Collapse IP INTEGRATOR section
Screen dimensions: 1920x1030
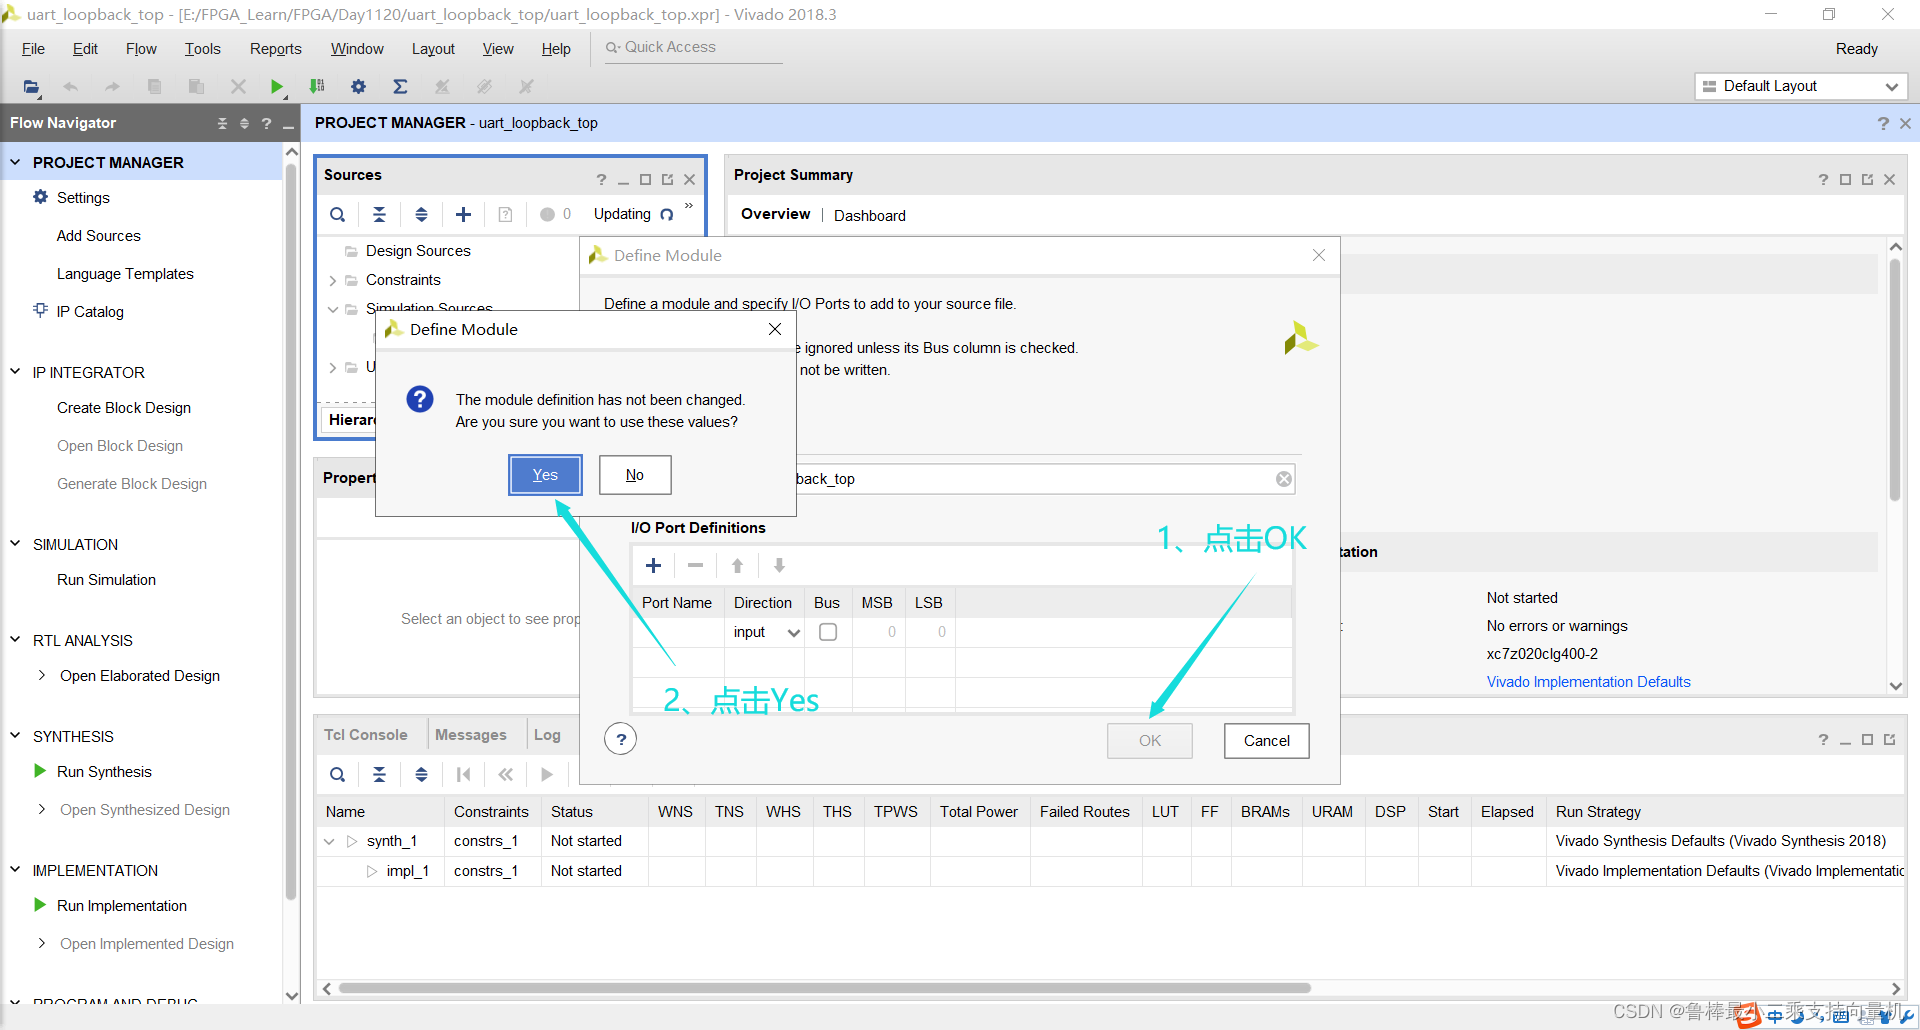[15, 372]
